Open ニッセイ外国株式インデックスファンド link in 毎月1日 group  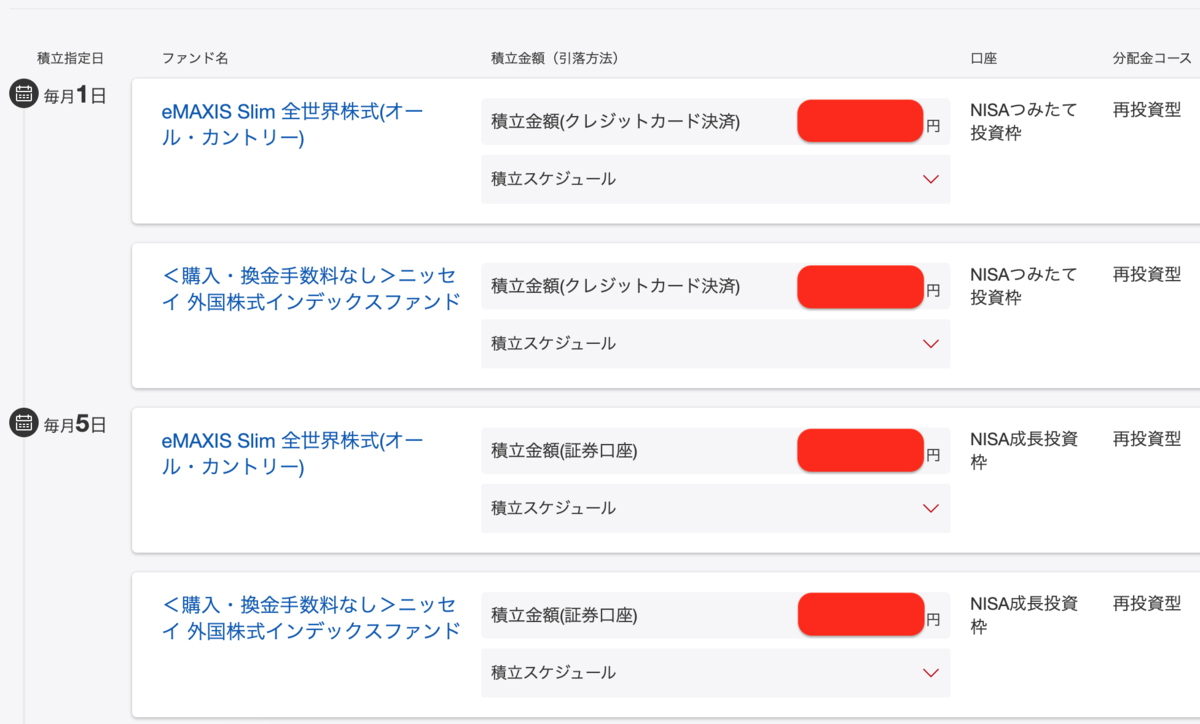(311, 288)
